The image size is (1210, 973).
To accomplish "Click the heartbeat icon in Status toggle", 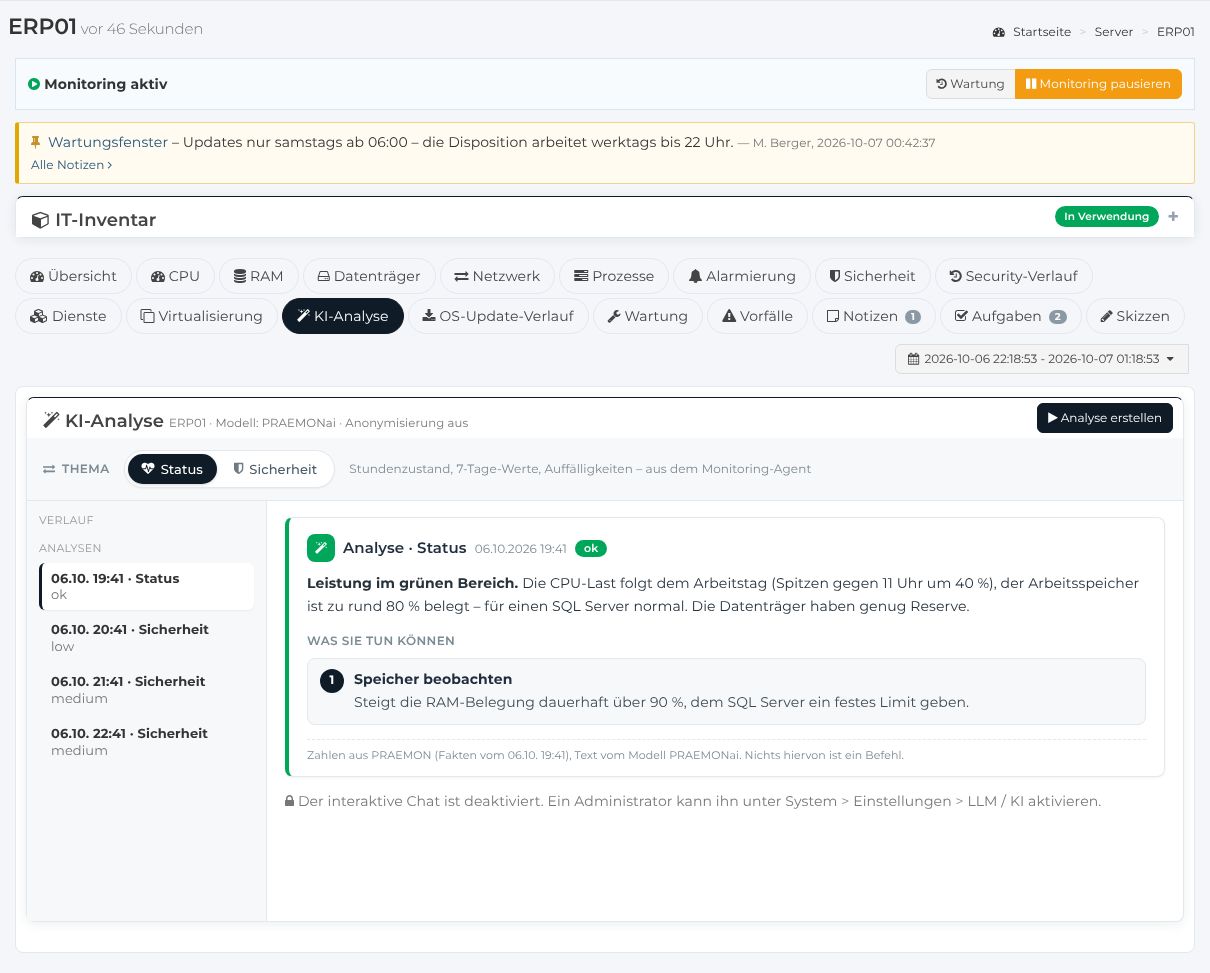I will [x=149, y=469].
